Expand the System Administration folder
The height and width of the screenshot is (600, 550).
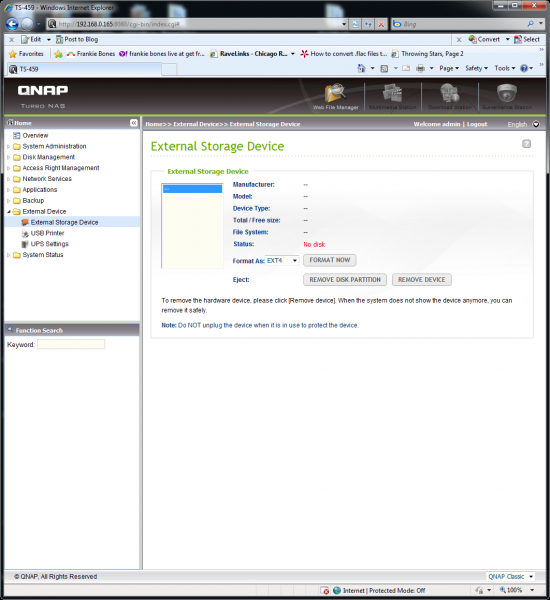[8, 147]
